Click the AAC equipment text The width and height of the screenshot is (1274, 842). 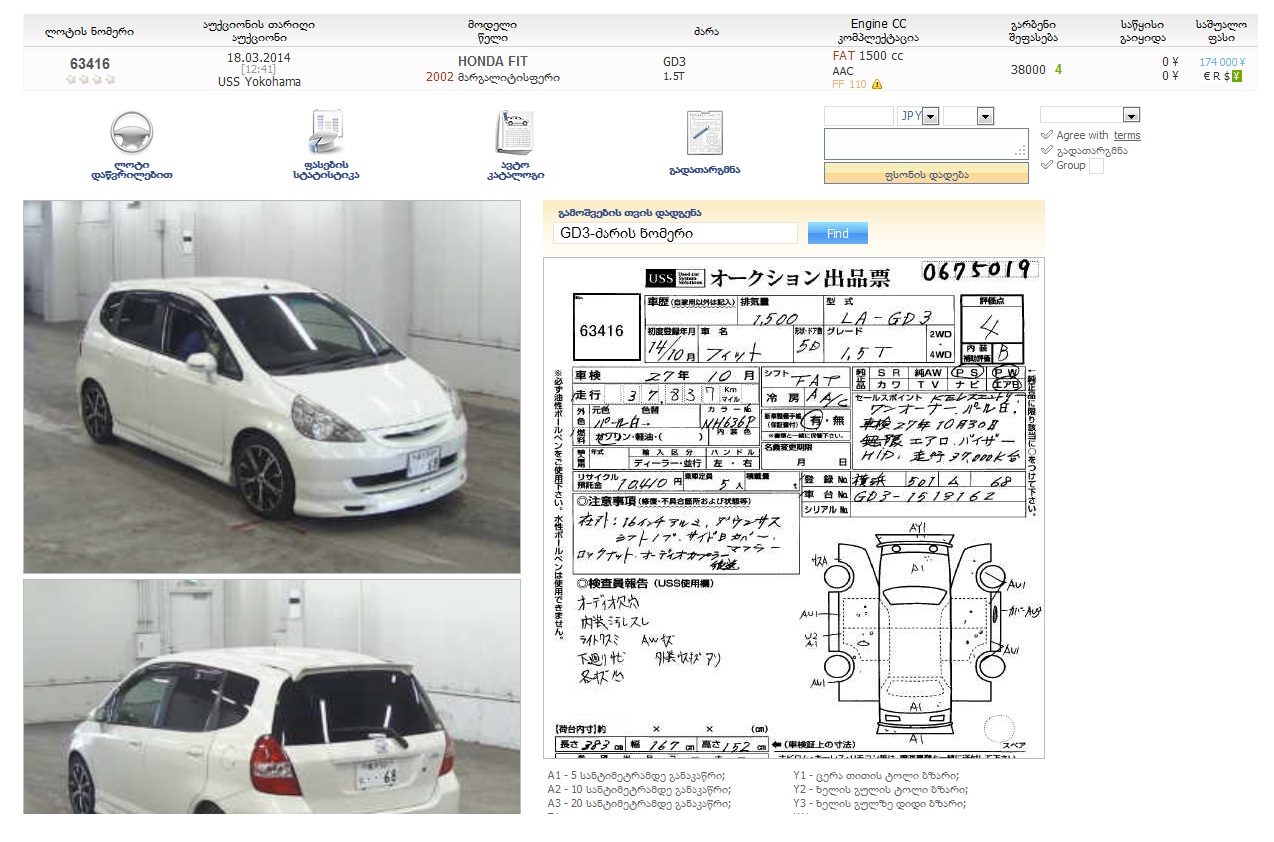[843, 71]
